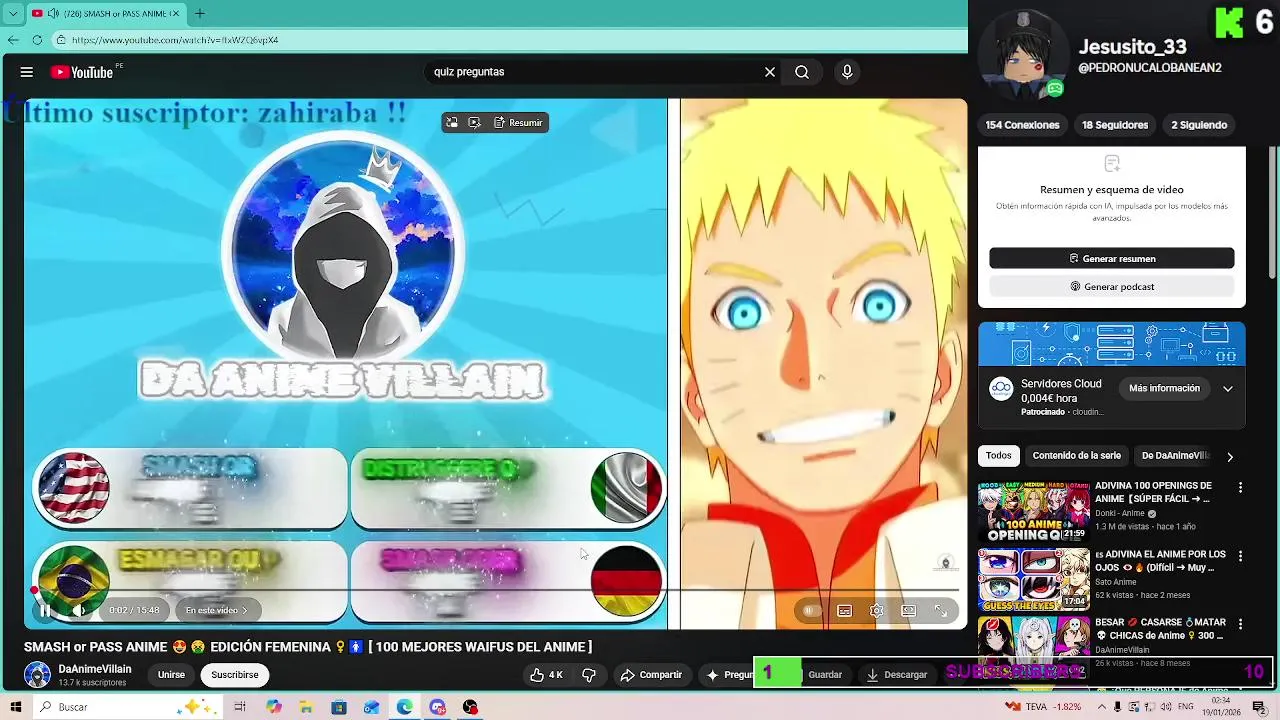Open 'ADIVINA 100 OPENINGS' video thumbnail
1280x720 pixels.
coord(1034,512)
